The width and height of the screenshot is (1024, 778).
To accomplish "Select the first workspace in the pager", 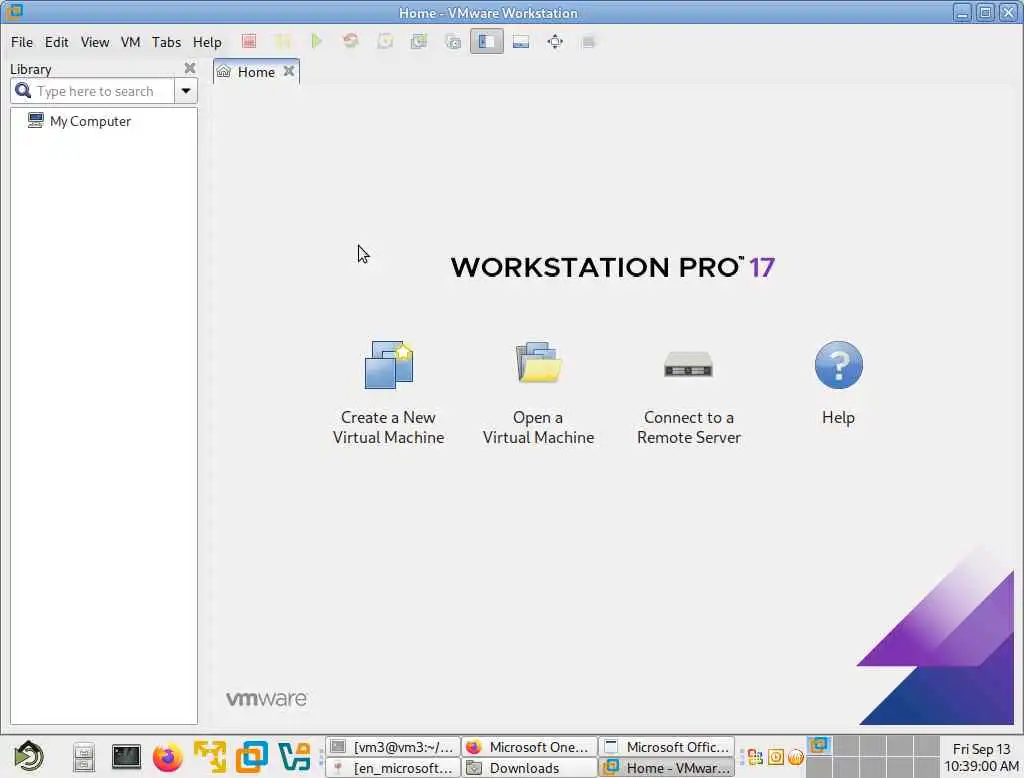I will click(x=819, y=745).
